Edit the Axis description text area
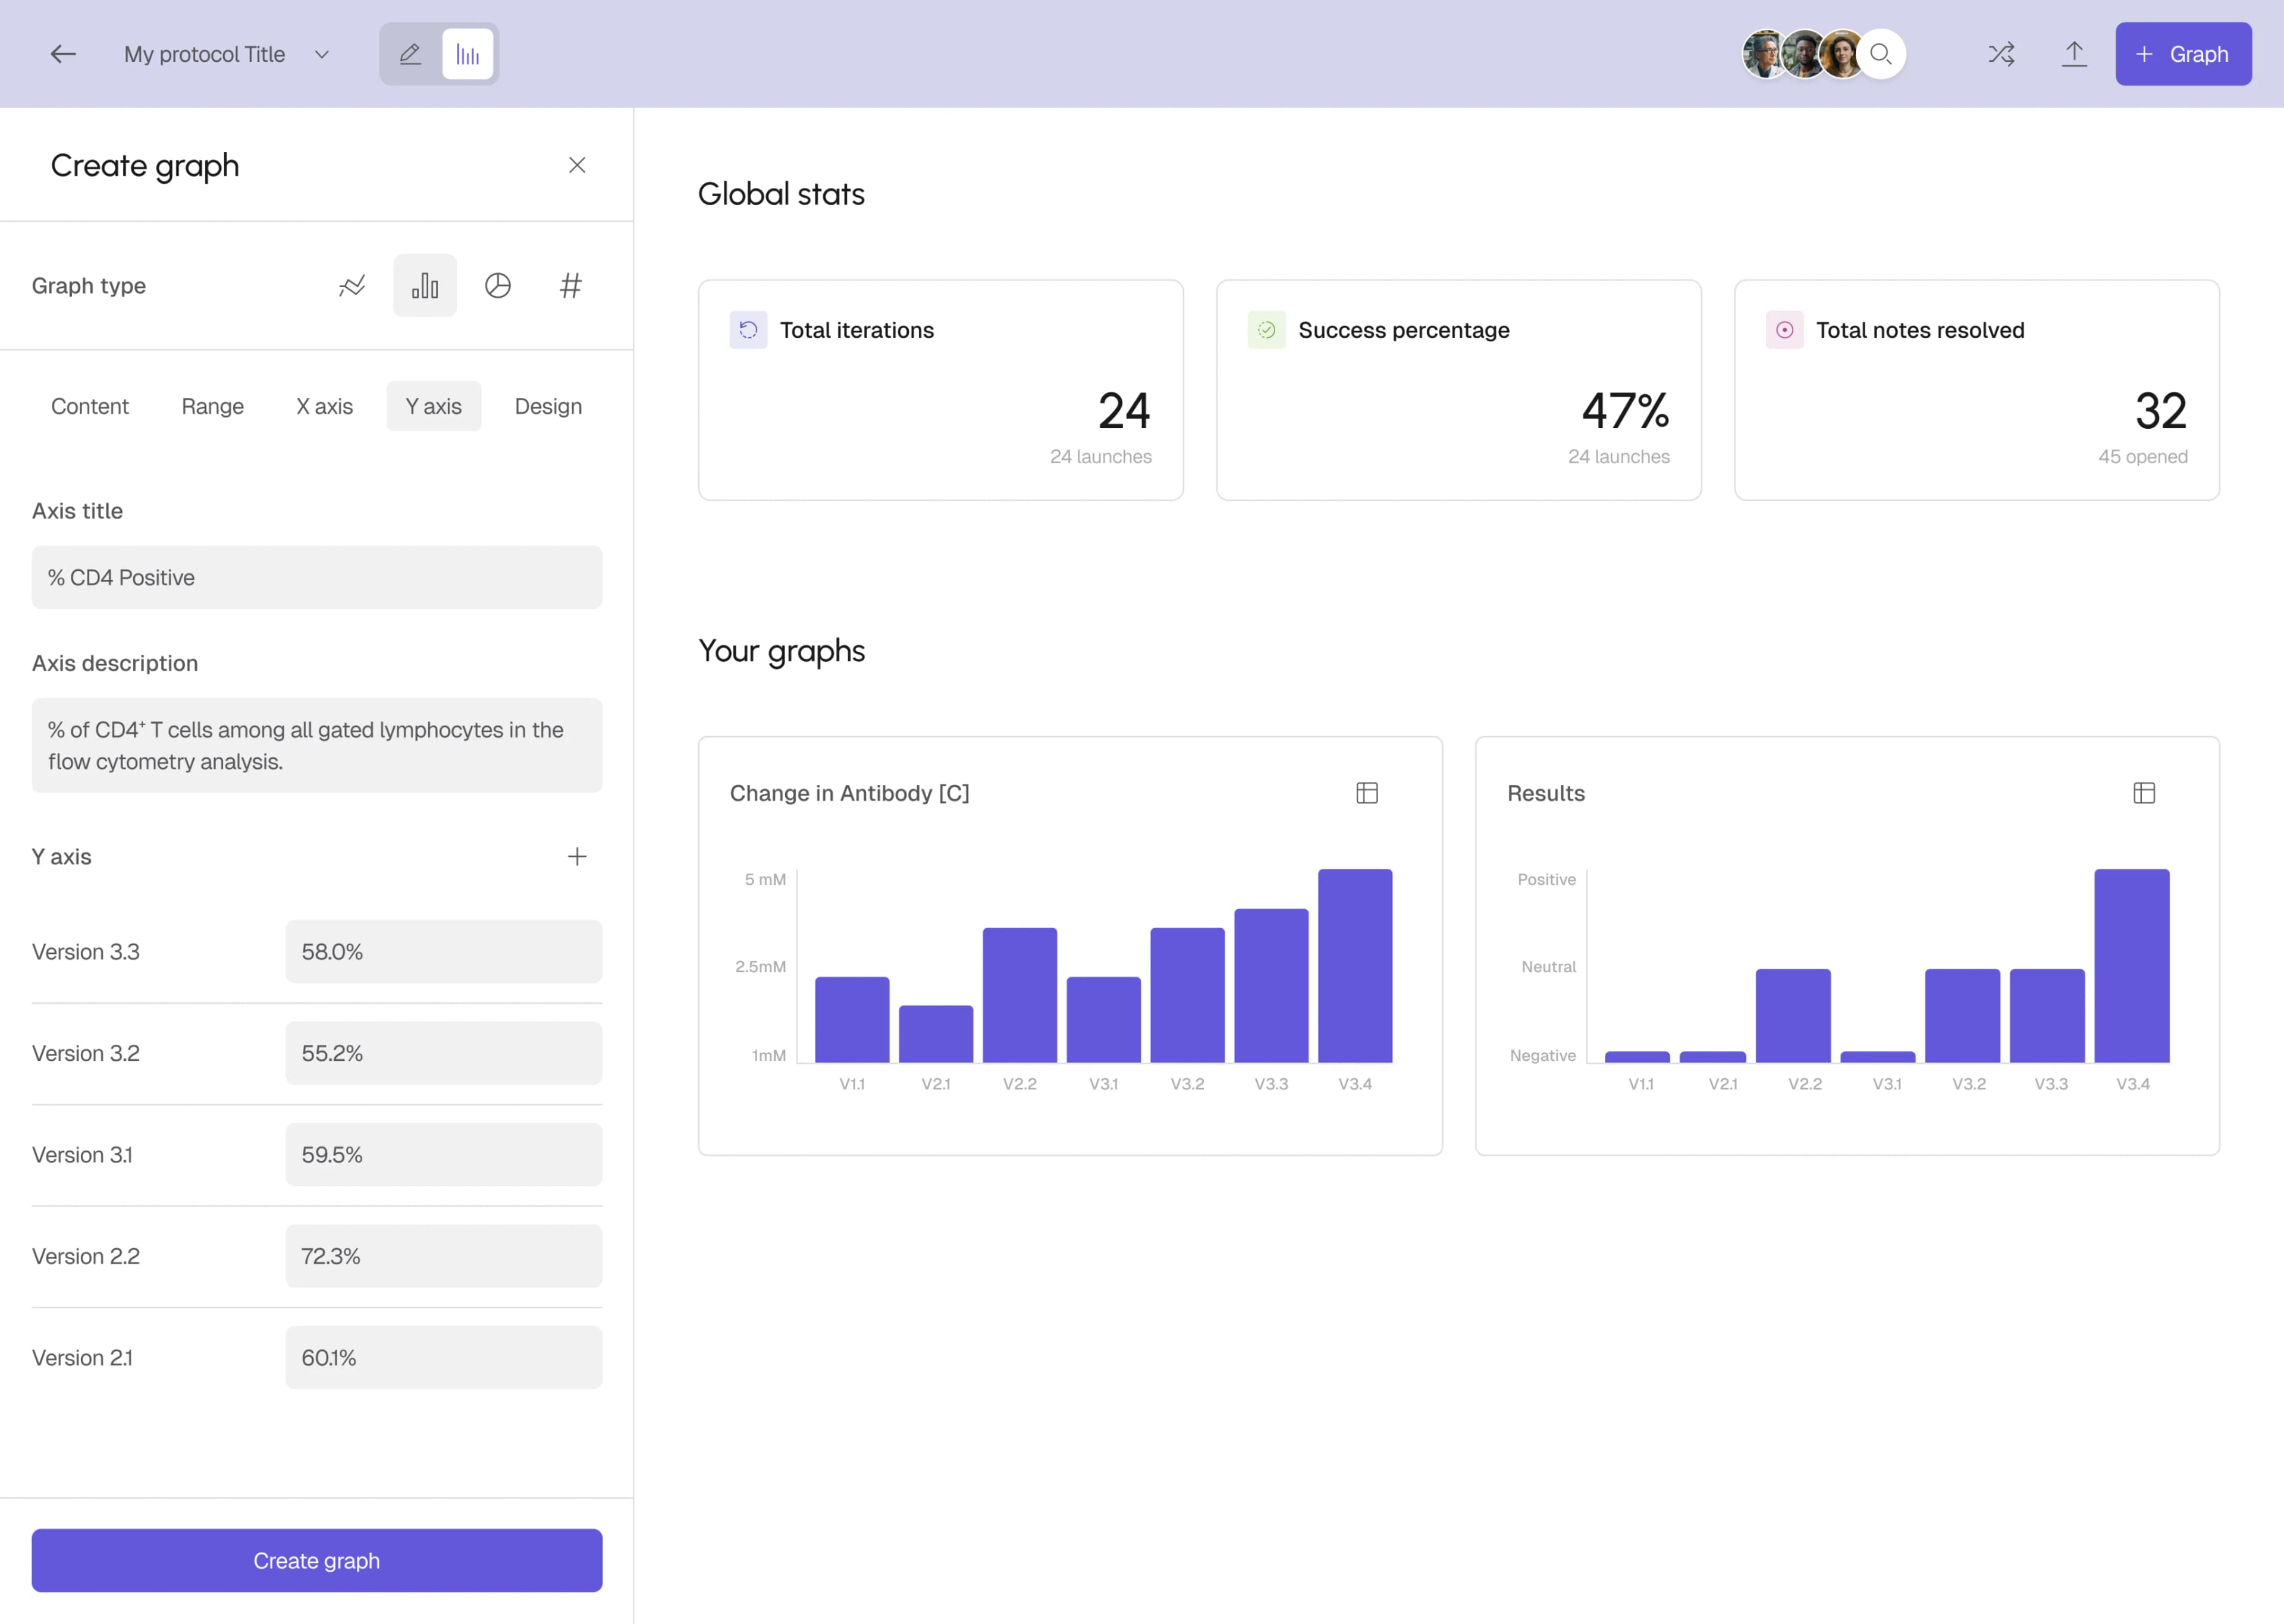 (317, 745)
